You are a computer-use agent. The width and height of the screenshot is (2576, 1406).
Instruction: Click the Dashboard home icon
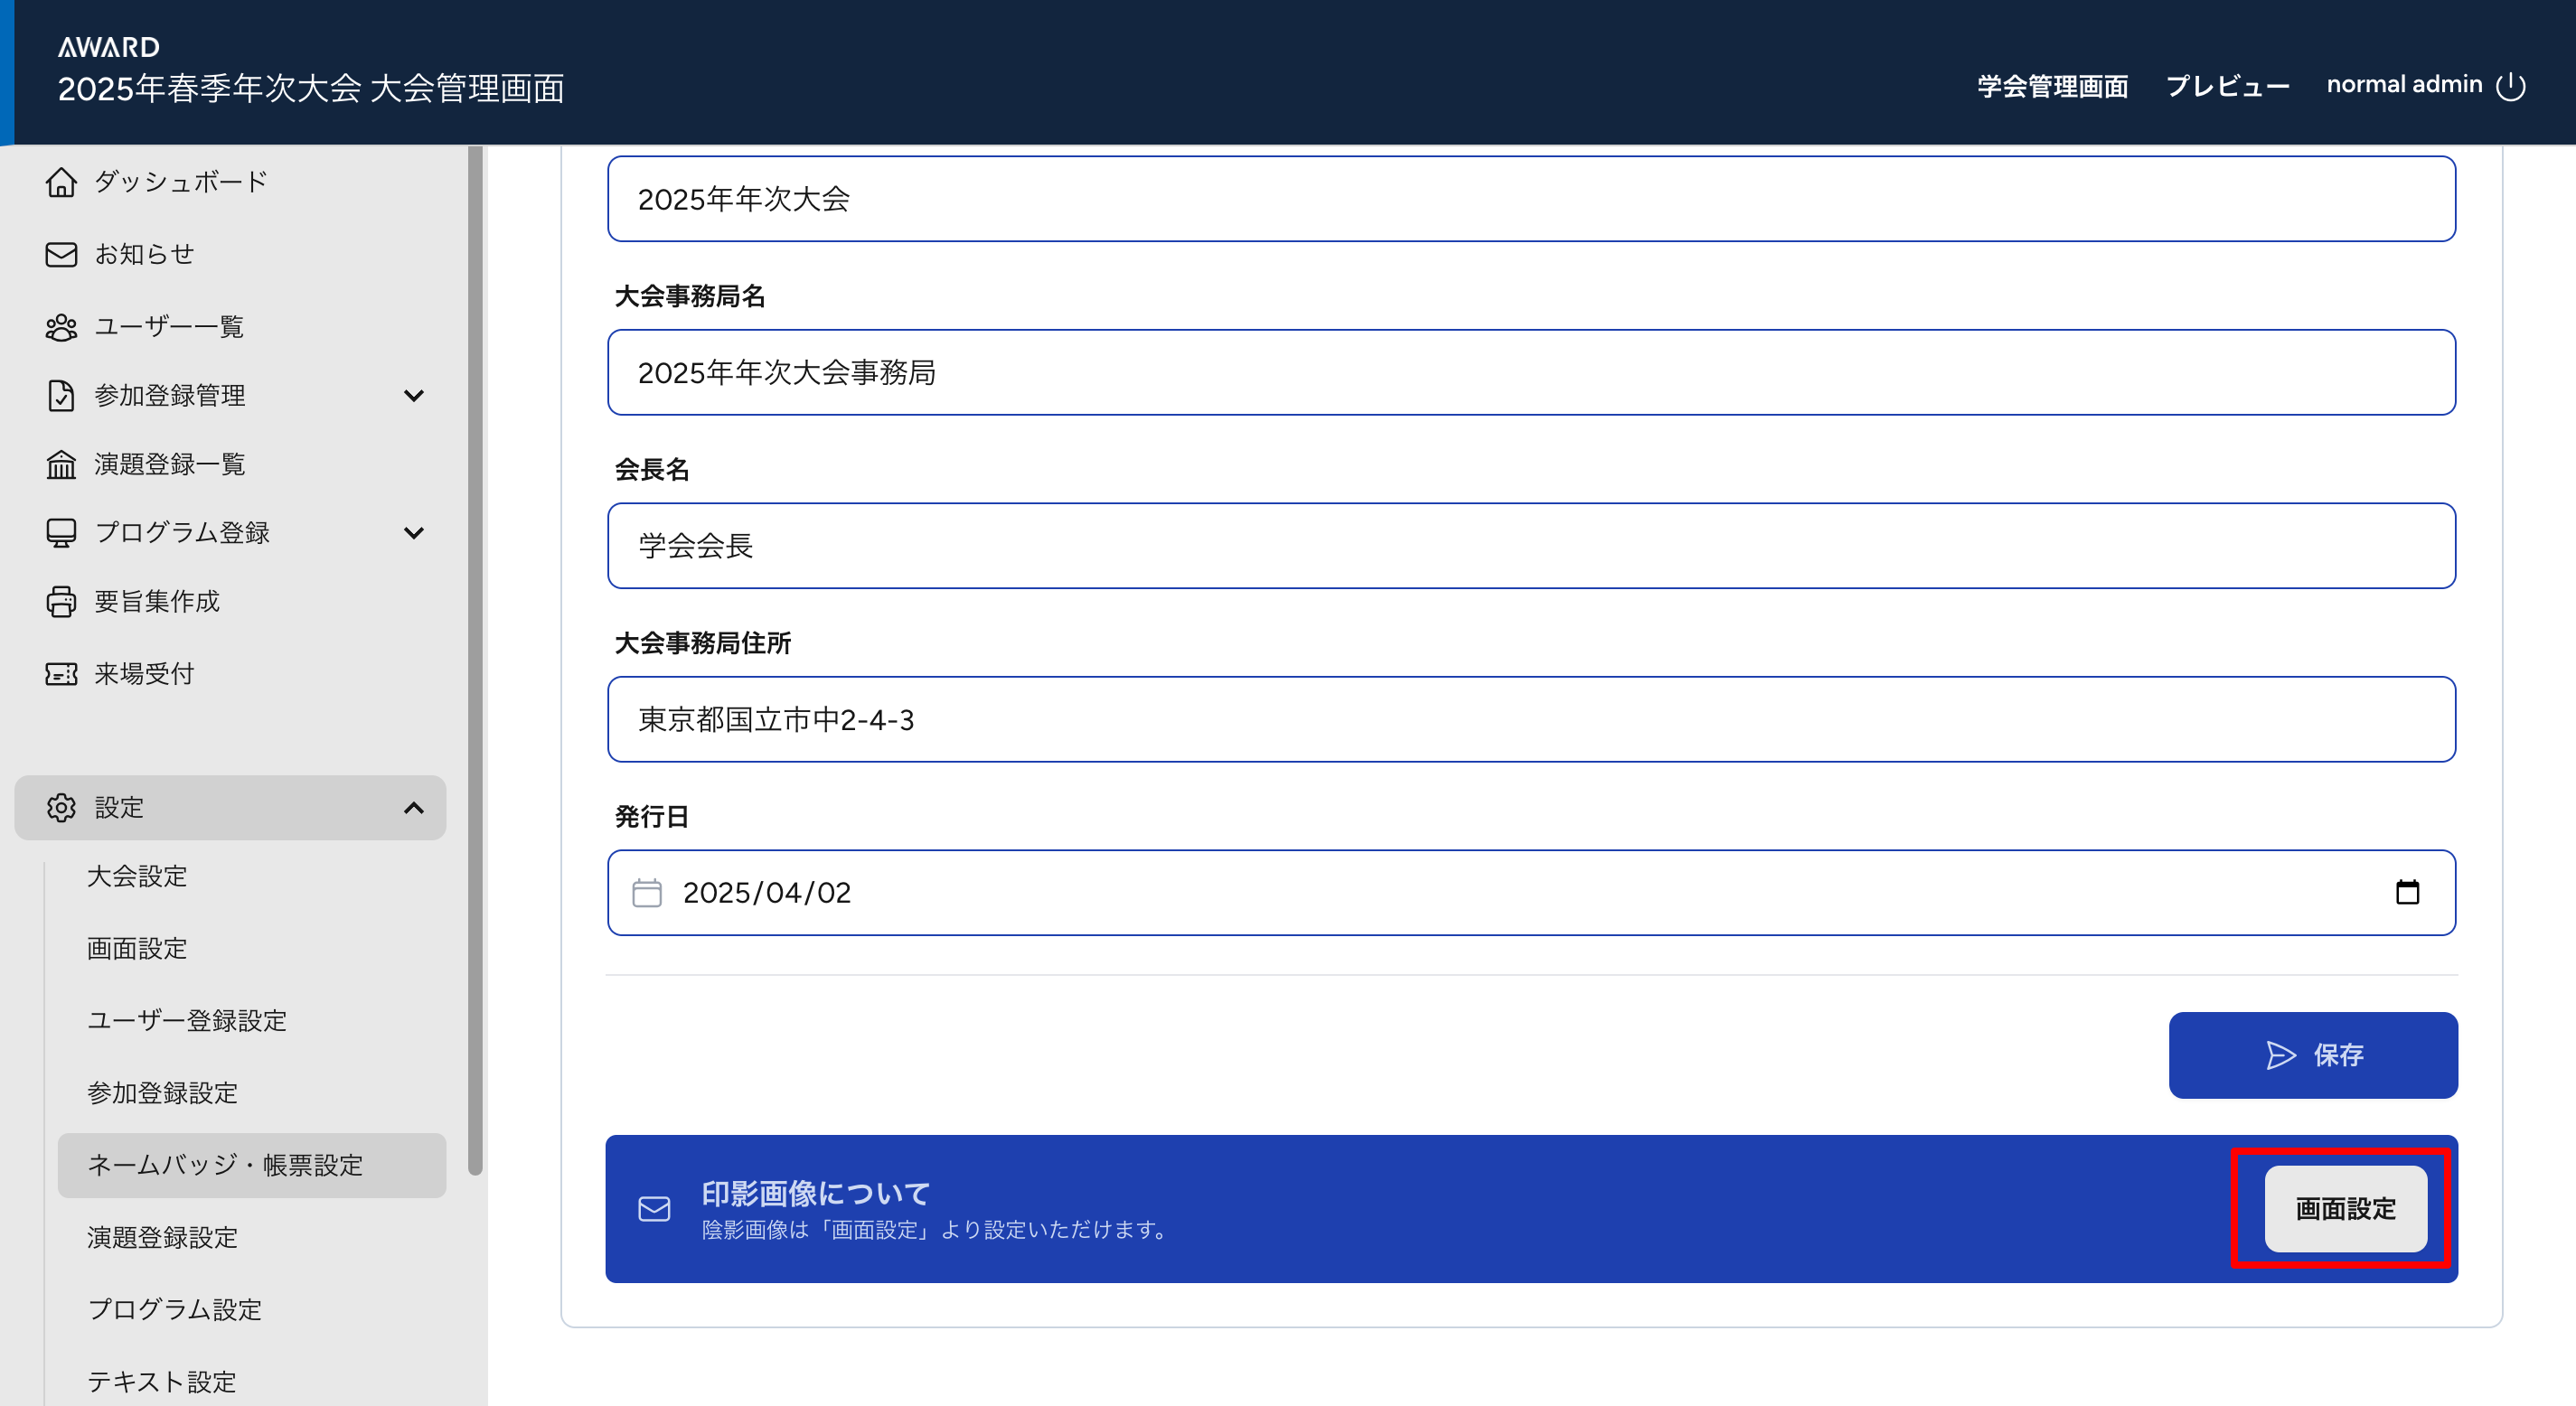[x=61, y=182]
